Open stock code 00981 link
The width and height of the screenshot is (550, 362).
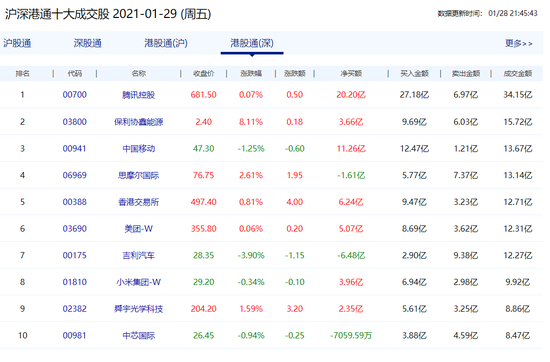click(x=75, y=336)
